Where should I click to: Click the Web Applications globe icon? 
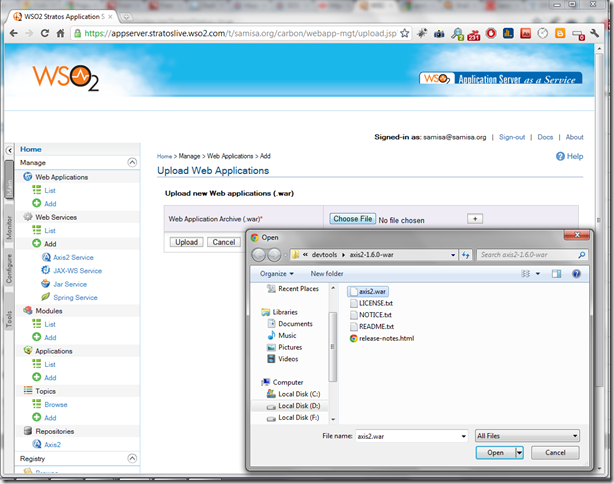(27, 177)
